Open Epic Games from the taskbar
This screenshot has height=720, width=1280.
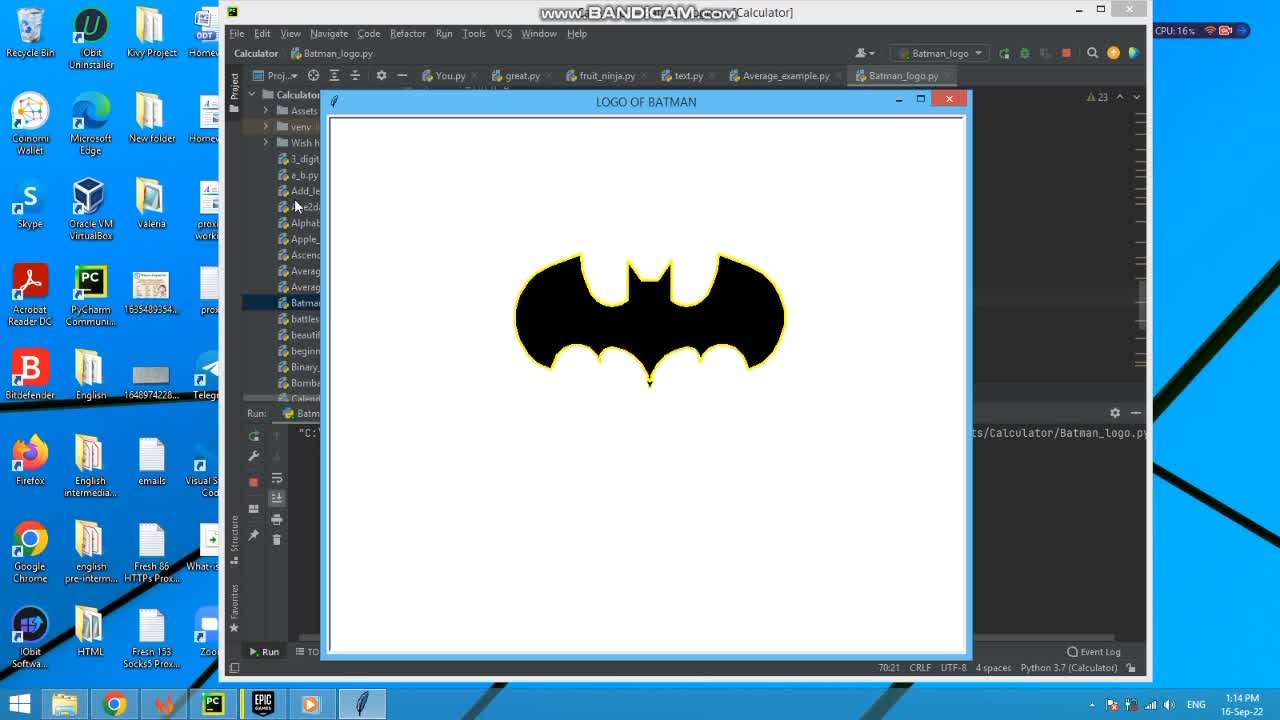pyautogui.click(x=263, y=704)
